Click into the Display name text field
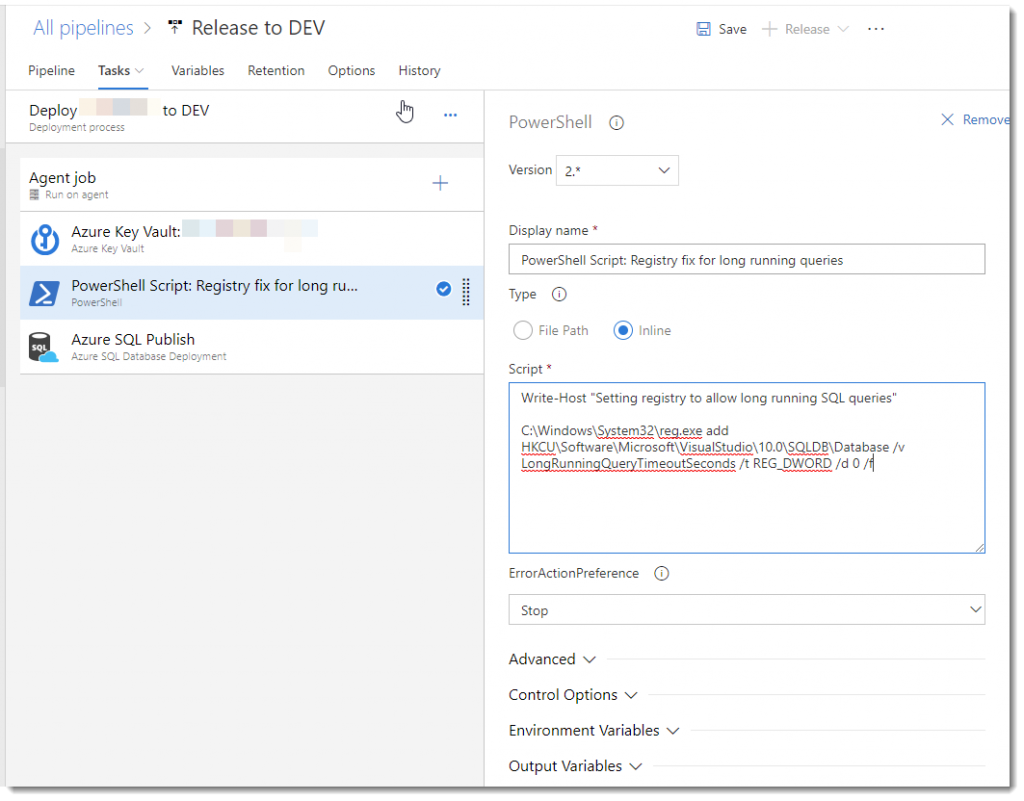The height and width of the screenshot is (801, 1024). point(746,260)
